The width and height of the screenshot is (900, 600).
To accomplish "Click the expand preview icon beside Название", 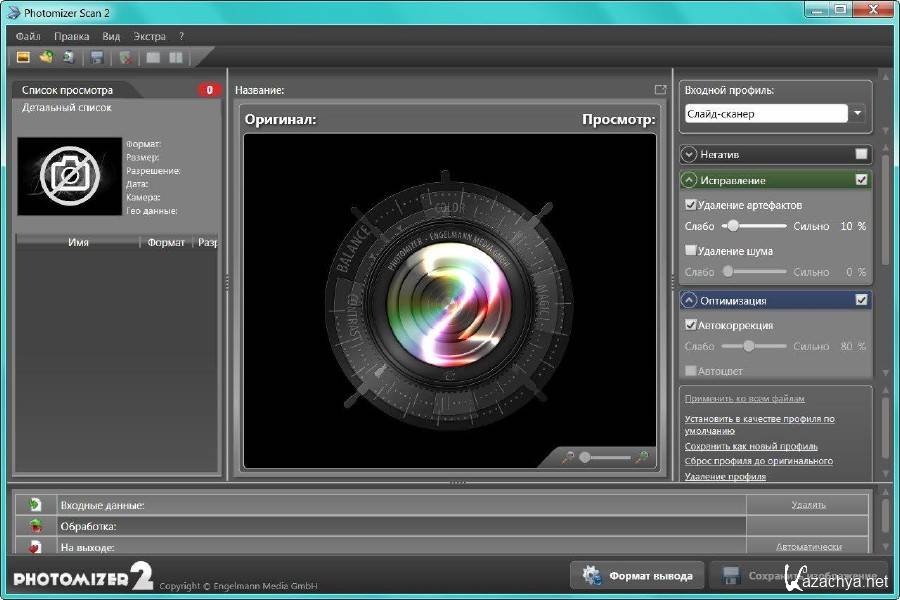I will 660,90.
